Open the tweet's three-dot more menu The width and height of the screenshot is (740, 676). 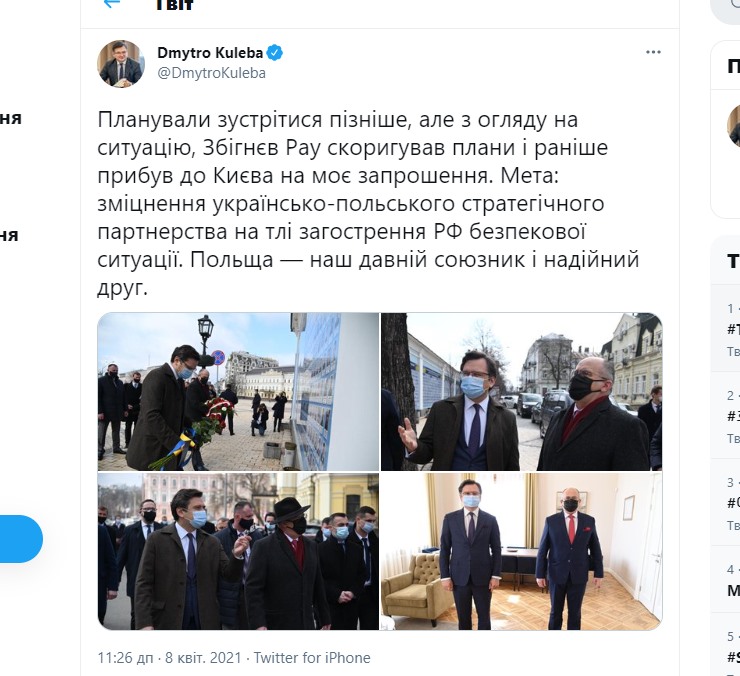click(653, 52)
